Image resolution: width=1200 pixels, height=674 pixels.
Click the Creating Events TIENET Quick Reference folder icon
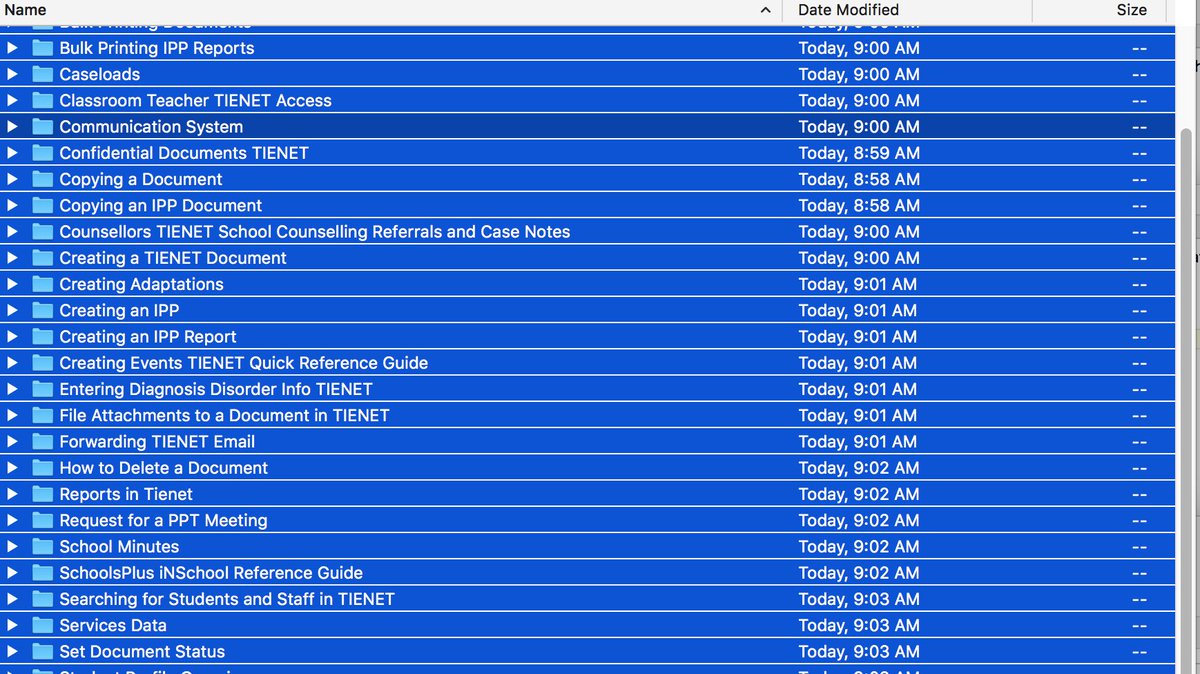tap(42, 363)
